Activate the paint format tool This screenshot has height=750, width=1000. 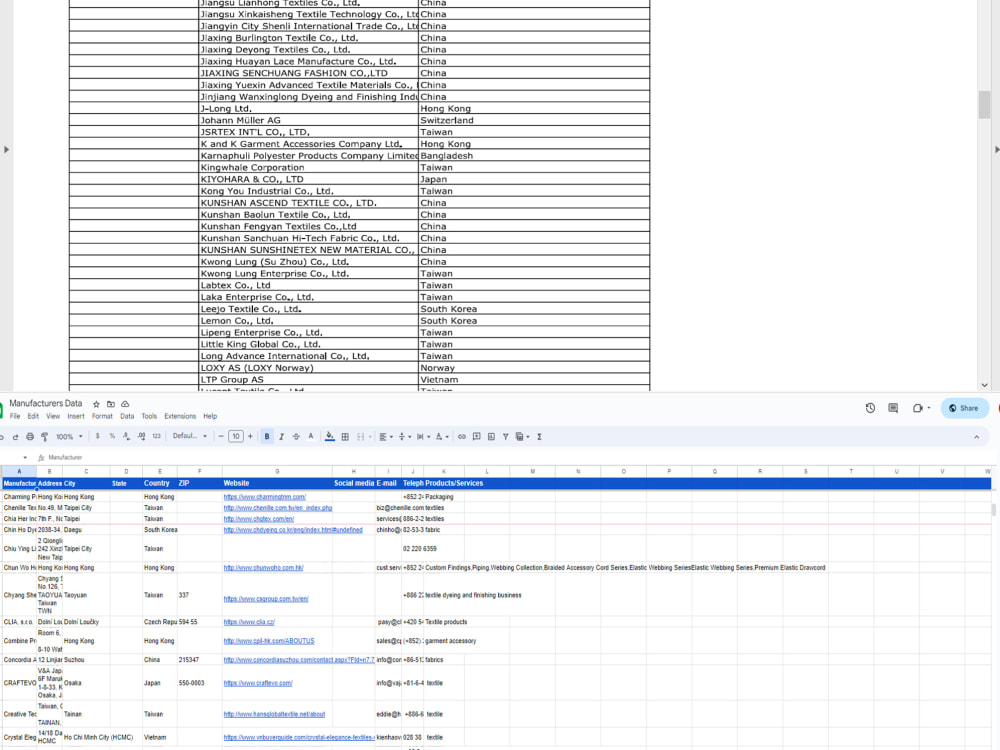click(x=45, y=437)
